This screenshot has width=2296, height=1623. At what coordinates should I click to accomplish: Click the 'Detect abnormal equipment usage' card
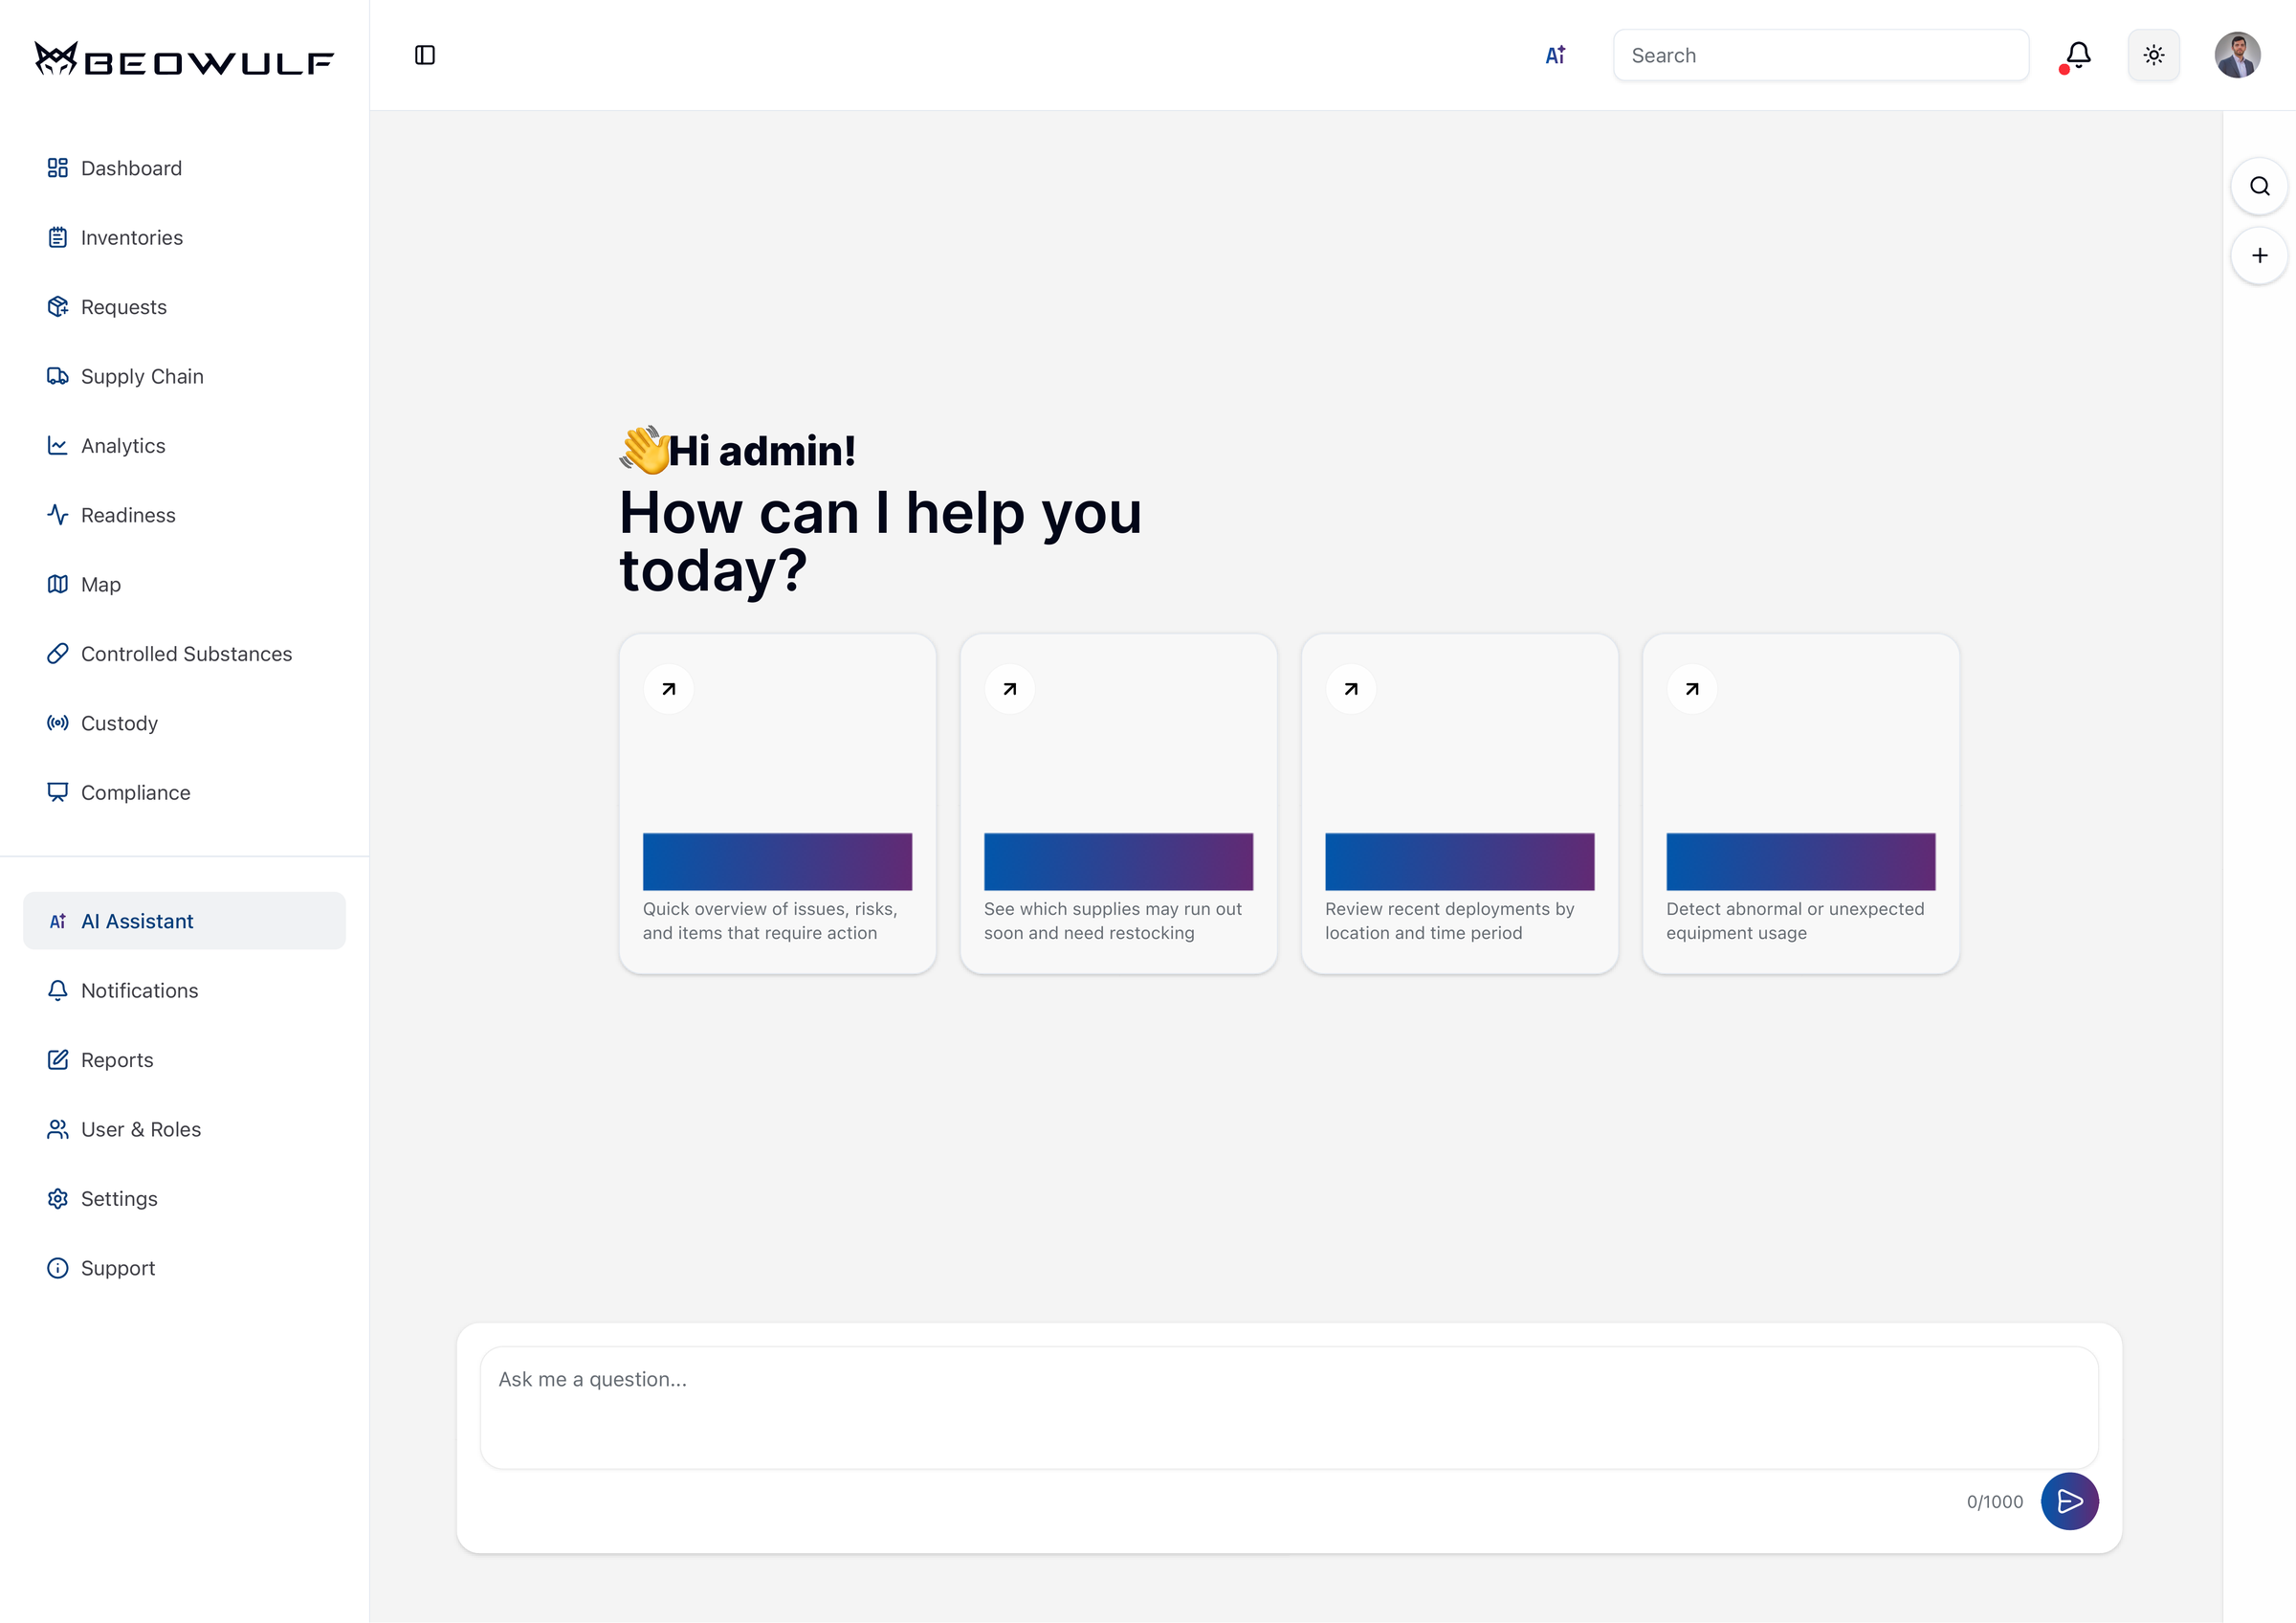1800,803
